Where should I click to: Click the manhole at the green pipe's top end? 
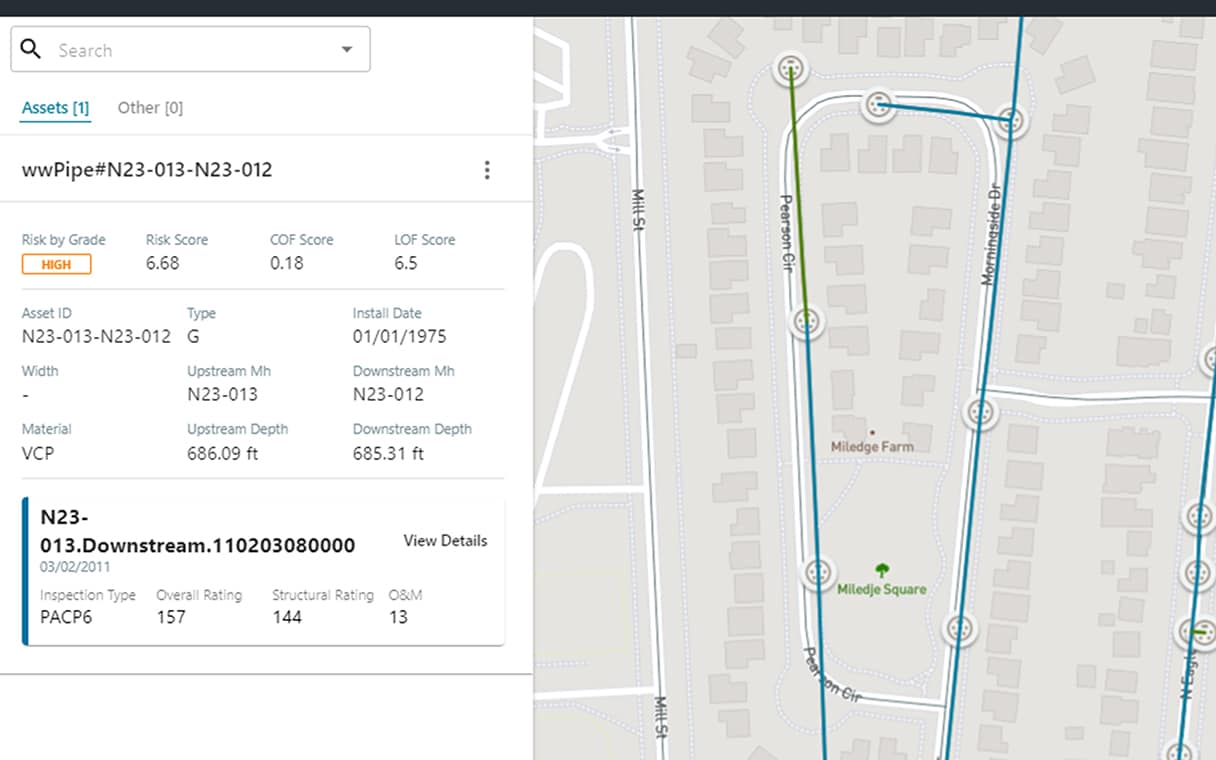[x=791, y=69]
